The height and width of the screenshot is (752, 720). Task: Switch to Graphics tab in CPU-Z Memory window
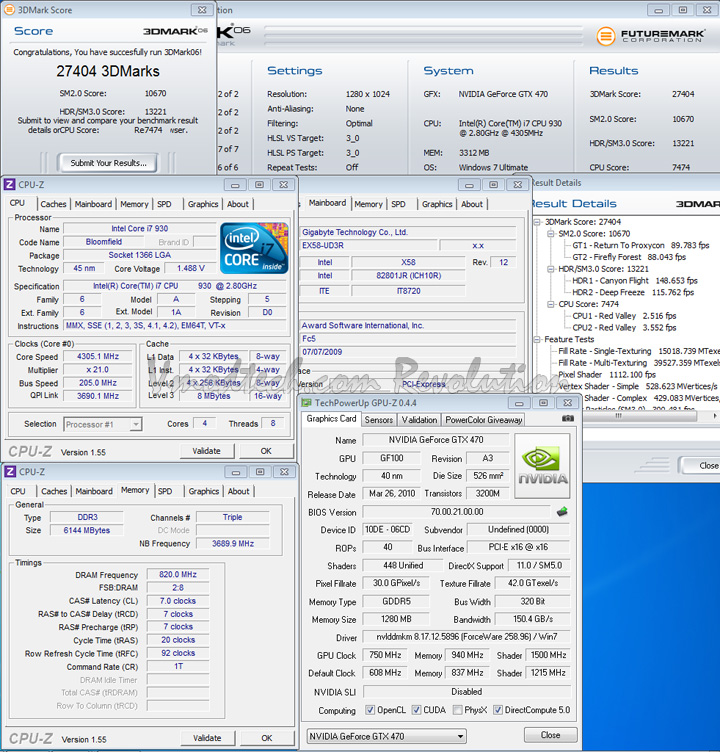(x=203, y=491)
